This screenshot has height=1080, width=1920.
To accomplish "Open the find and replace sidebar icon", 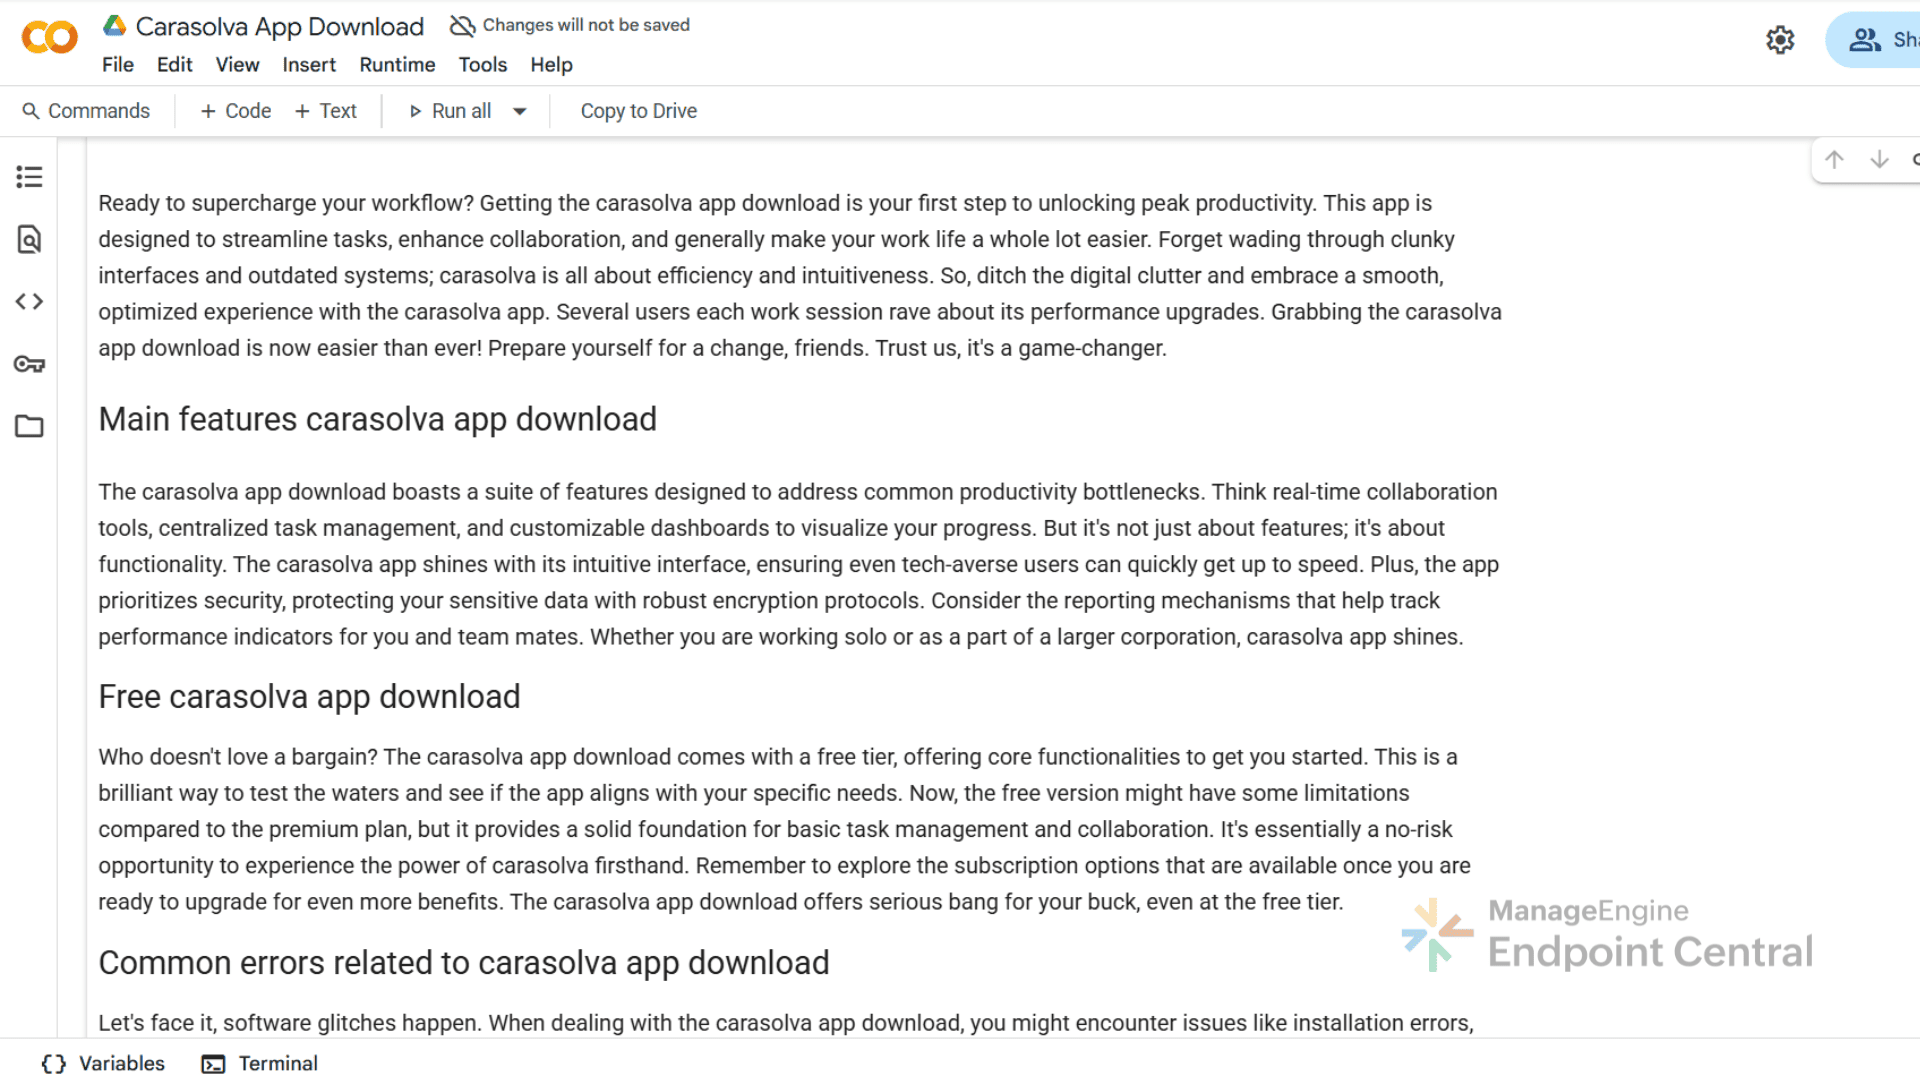I will click(x=29, y=239).
